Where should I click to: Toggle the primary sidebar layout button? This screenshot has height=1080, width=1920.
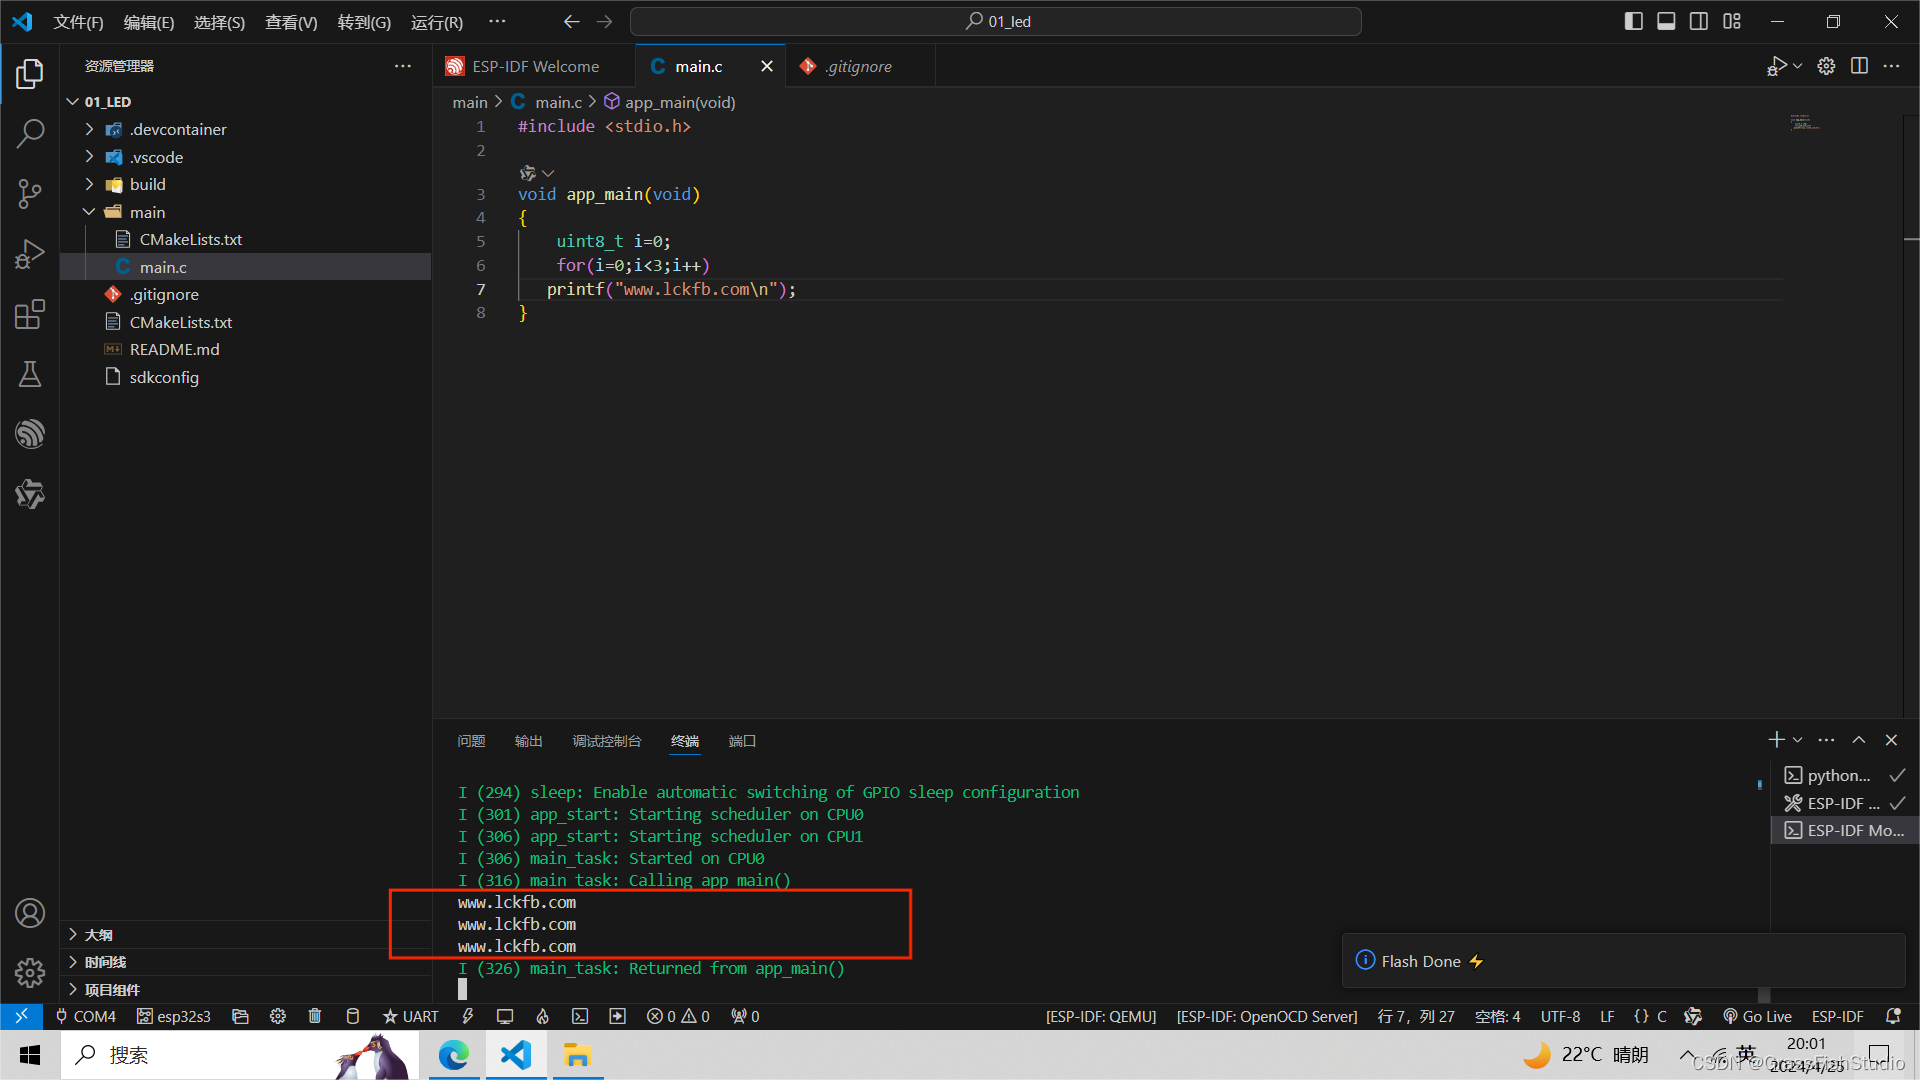point(1633,21)
